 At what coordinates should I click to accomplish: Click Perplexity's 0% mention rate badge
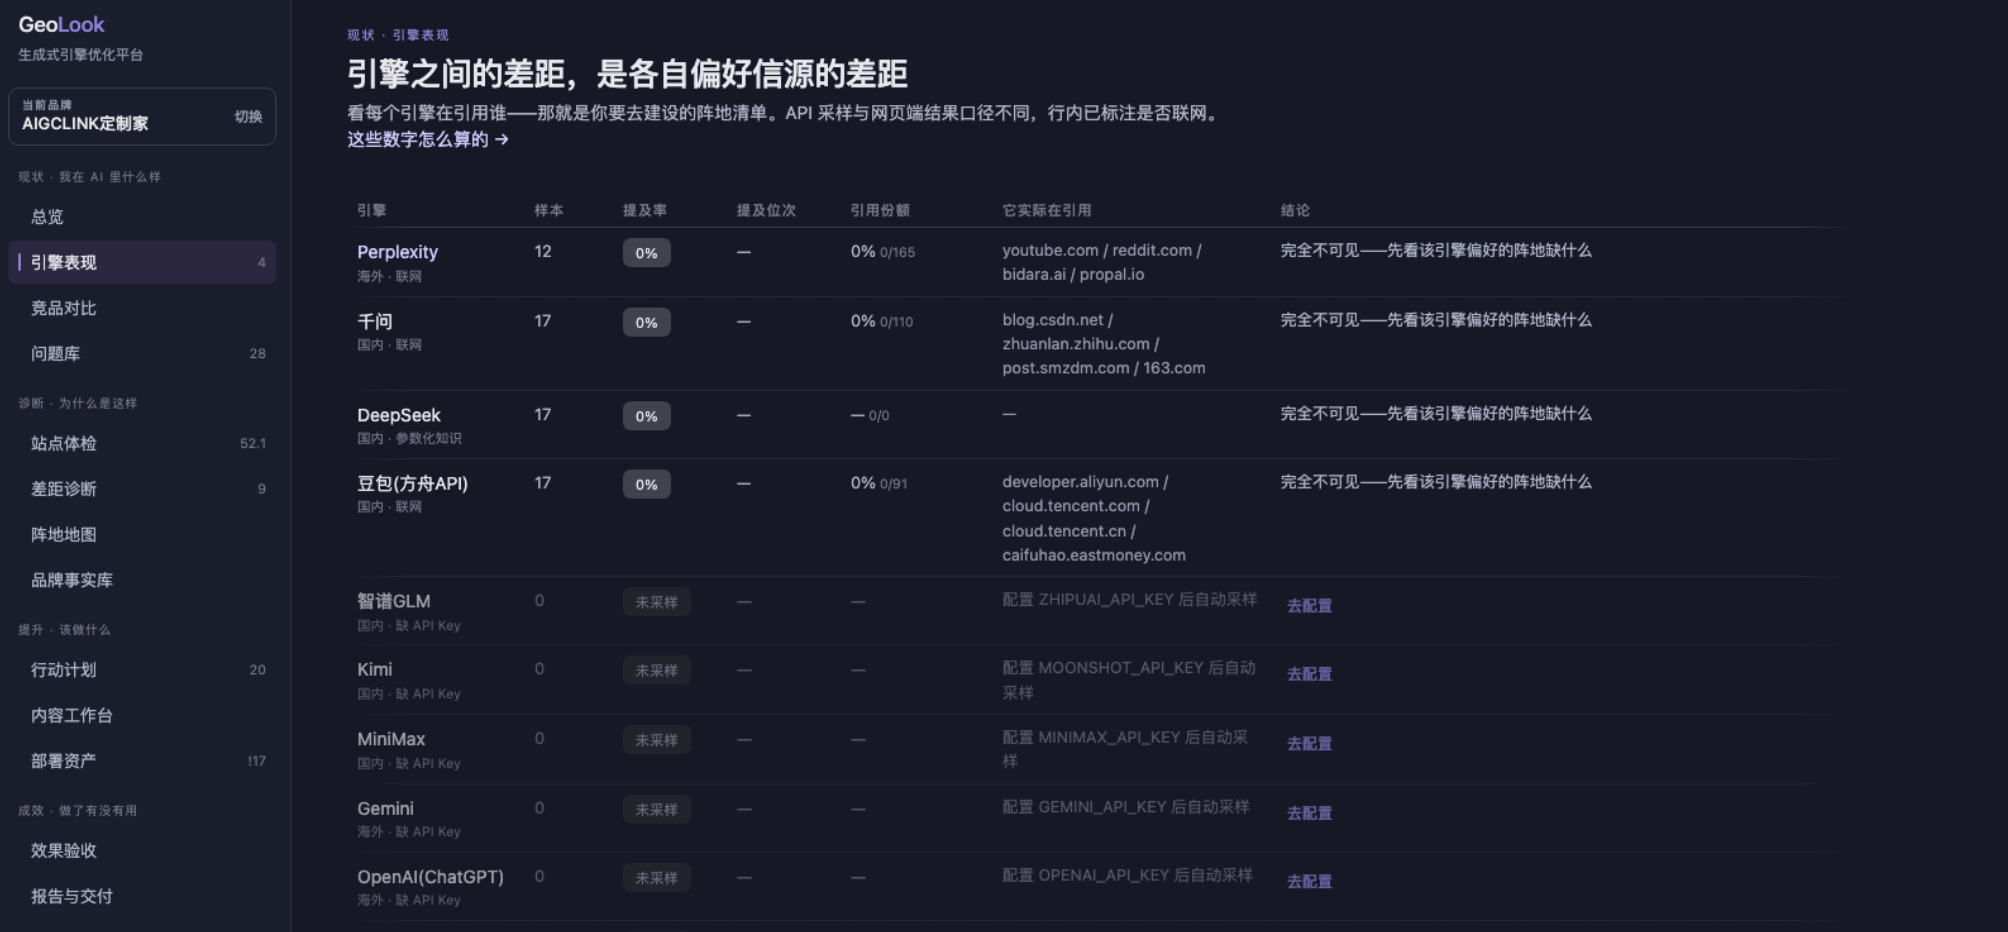(x=647, y=253)
